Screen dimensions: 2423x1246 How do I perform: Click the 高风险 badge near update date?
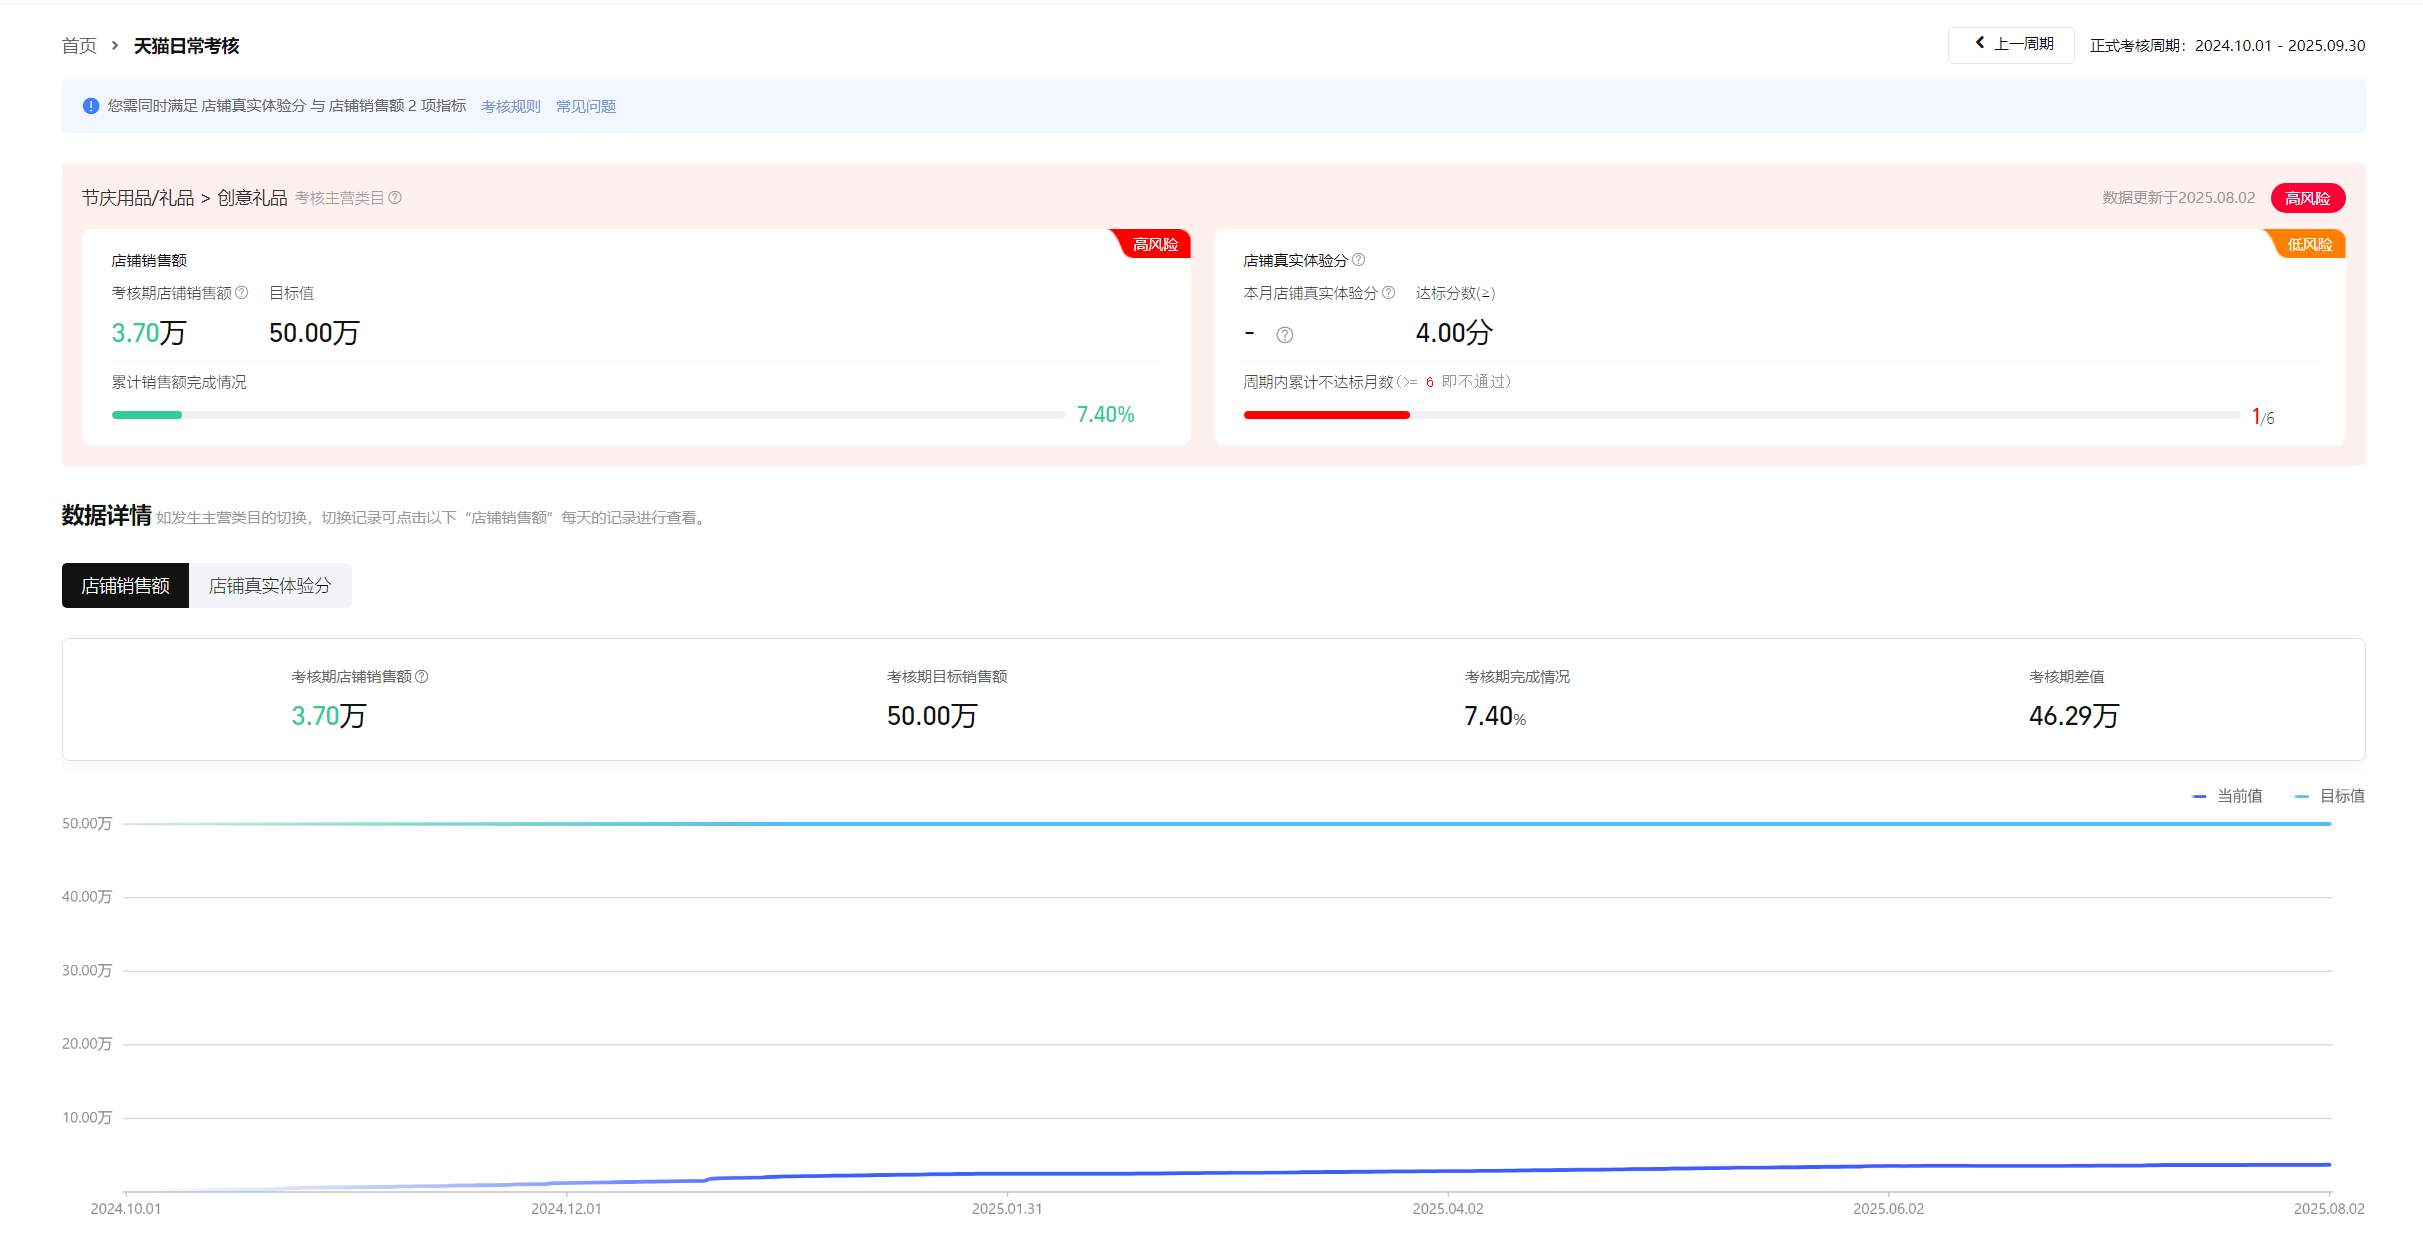[x=2307, y=198]
